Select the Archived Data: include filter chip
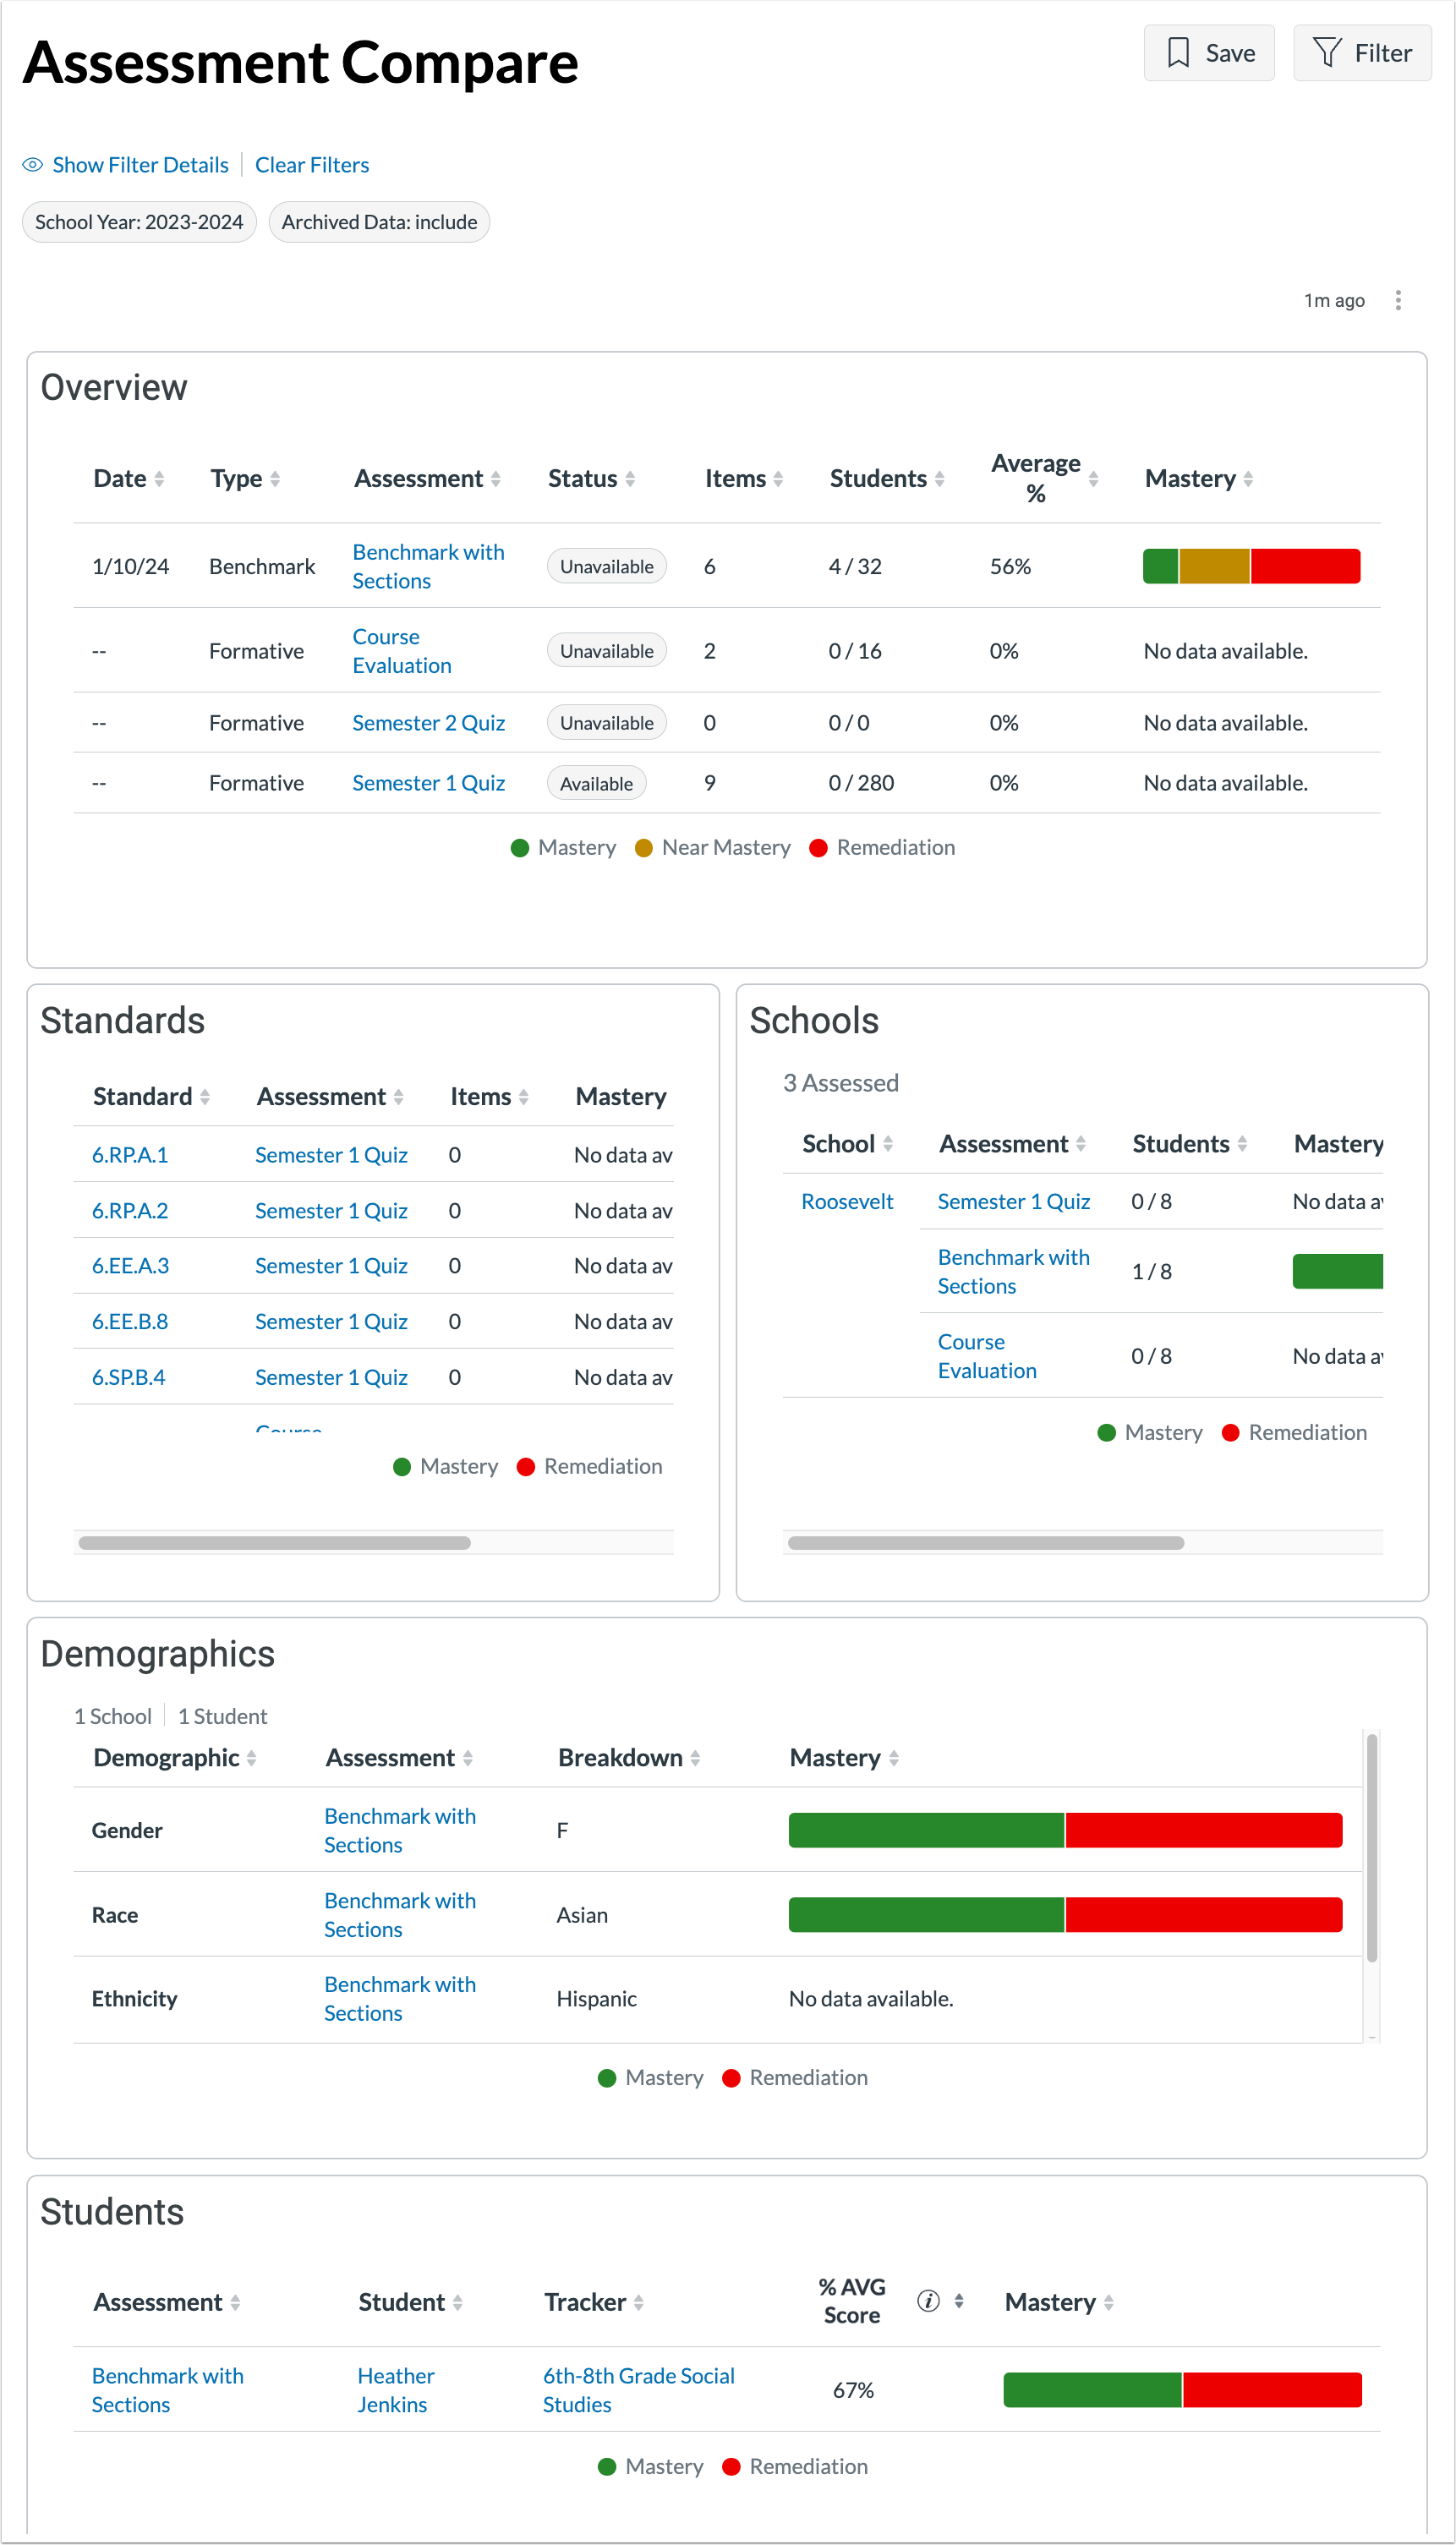This screenshot has height=2545, width=1456. tap(379, 221)
